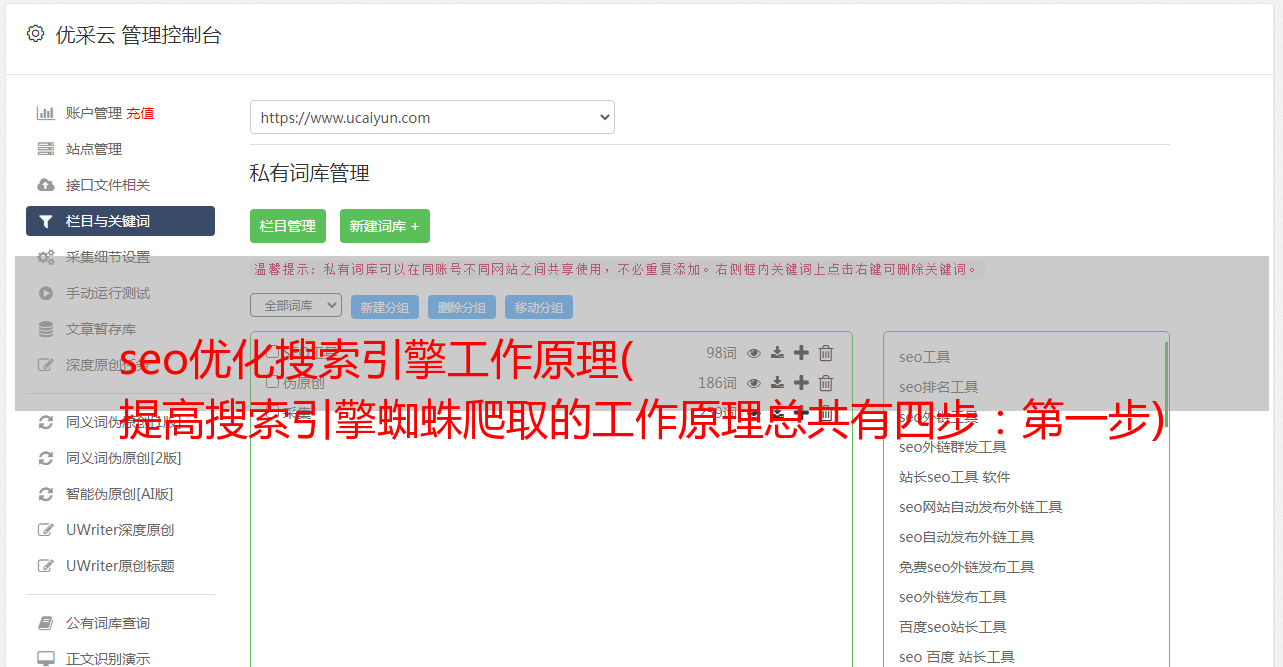Click the edit icon beside UWriter深度原创
Image resolution: width=1283 pixels, height=667 pixels.
coord(45,530)
